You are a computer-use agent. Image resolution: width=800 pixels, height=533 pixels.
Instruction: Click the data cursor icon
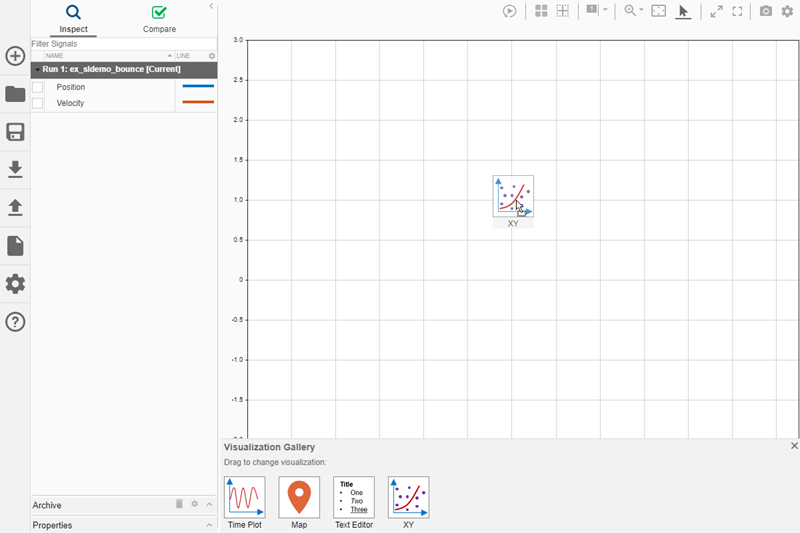coord(592,10)
